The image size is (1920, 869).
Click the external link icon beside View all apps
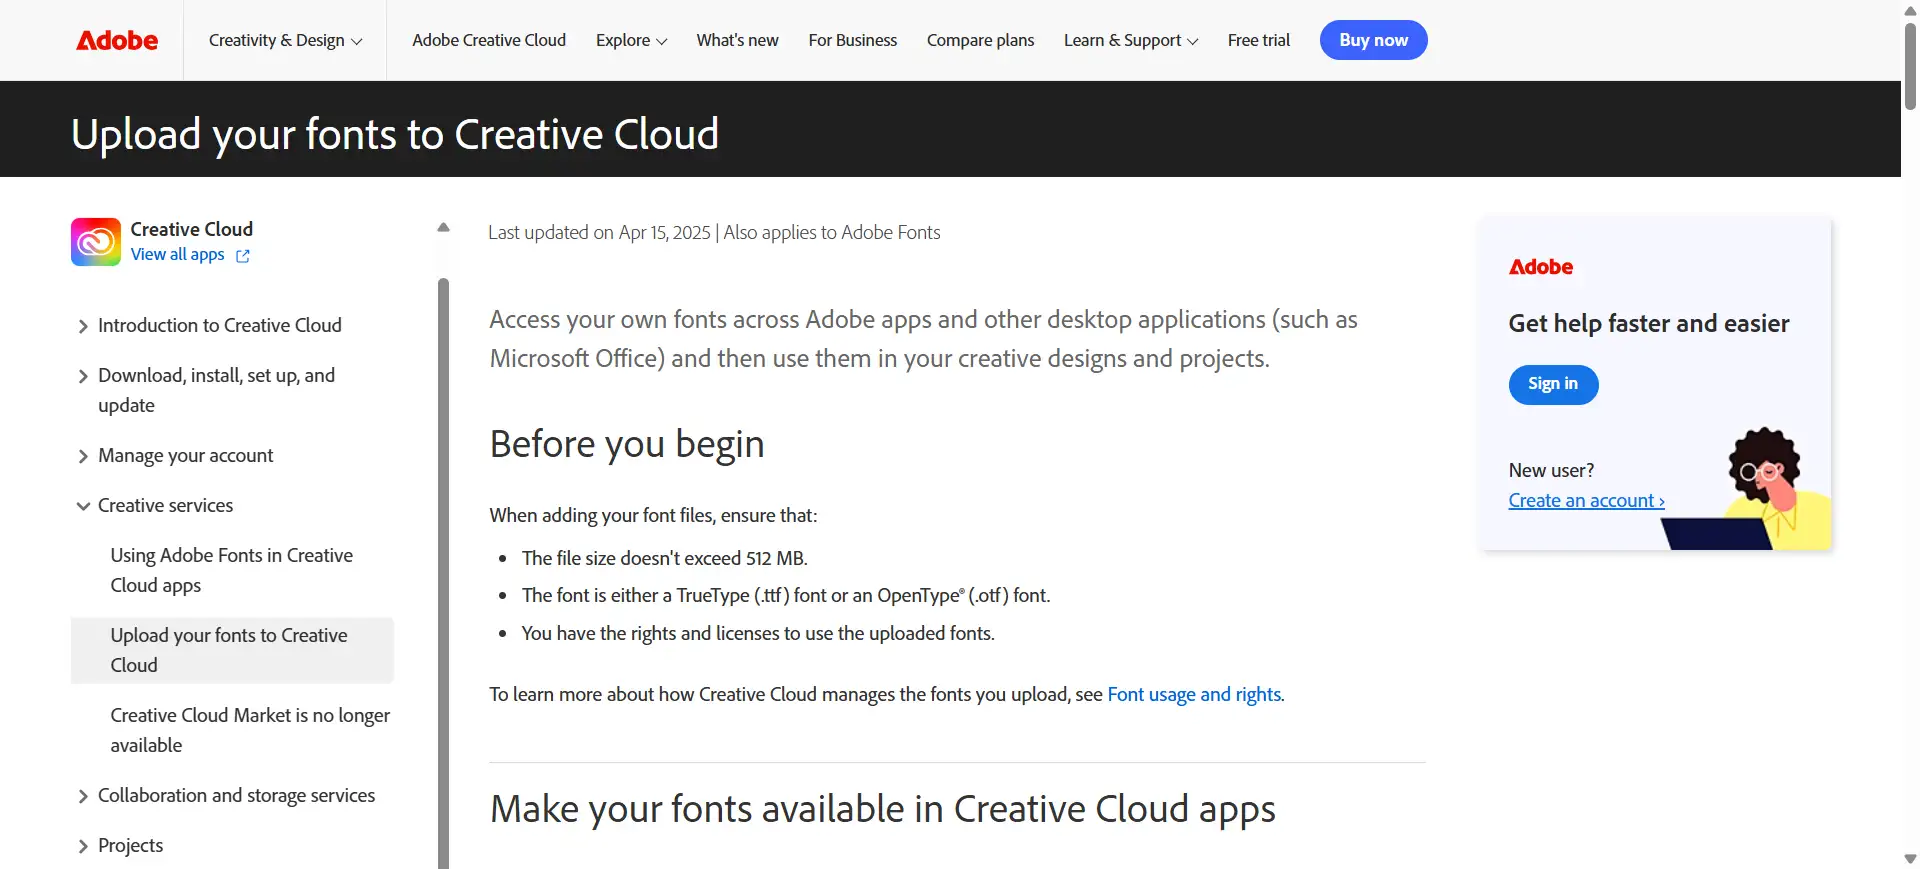[x=242, y=256]
